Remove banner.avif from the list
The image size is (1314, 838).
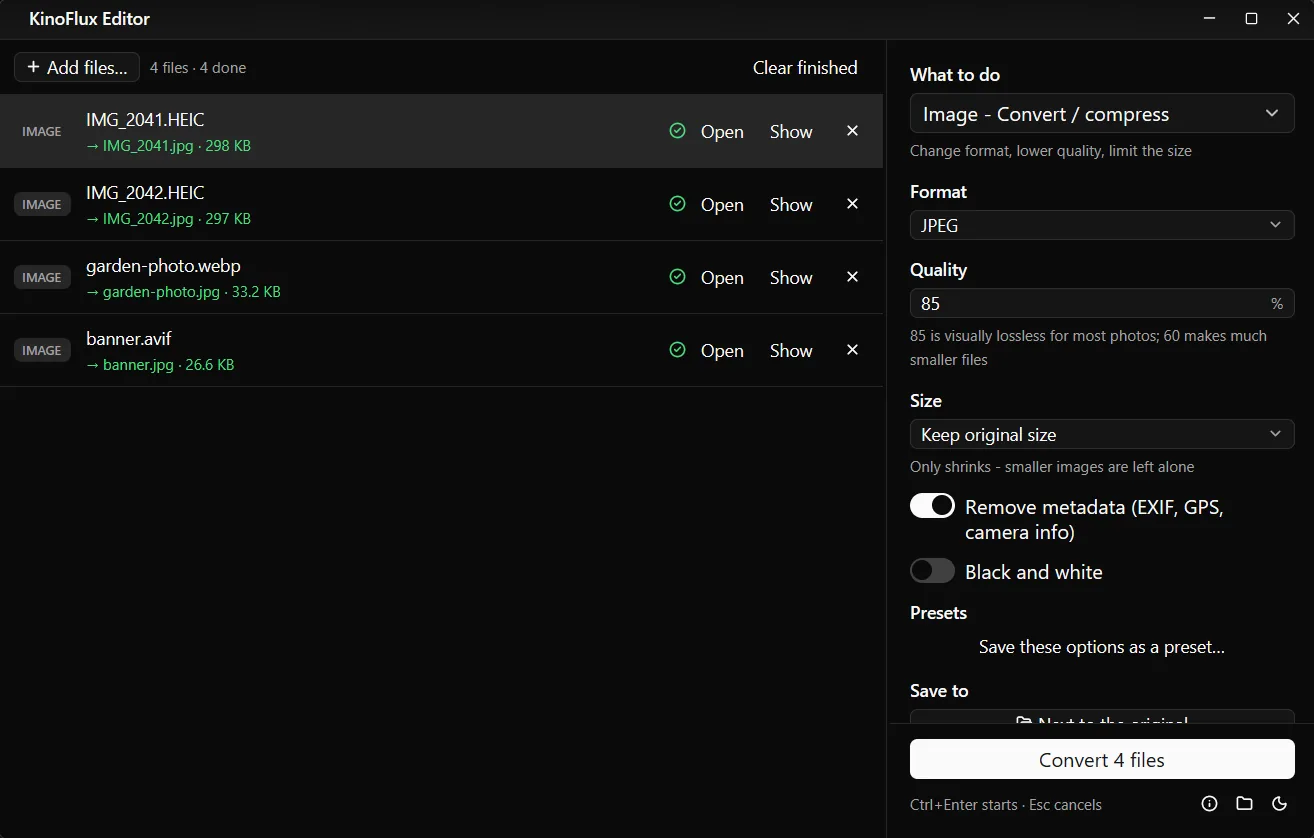tap(852, 350)
